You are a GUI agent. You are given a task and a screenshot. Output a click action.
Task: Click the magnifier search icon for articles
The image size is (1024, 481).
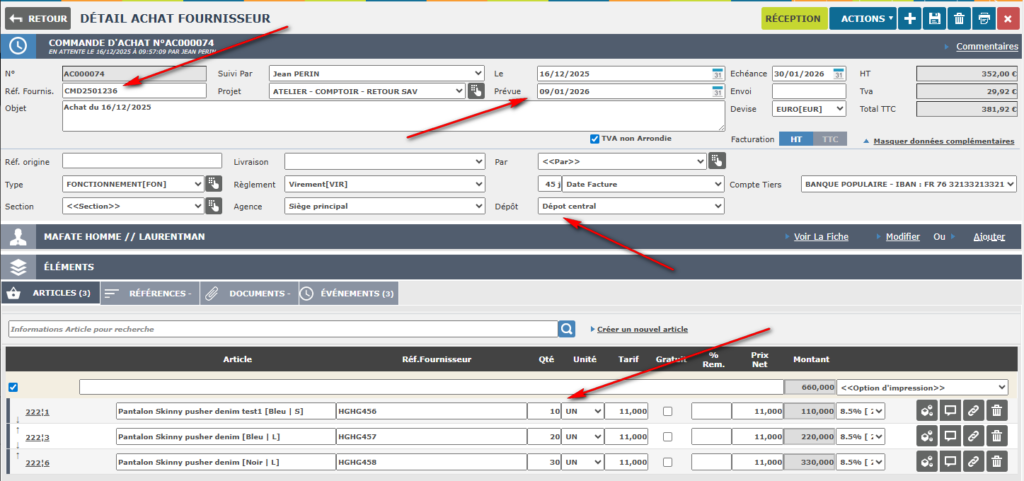(567, 329)
